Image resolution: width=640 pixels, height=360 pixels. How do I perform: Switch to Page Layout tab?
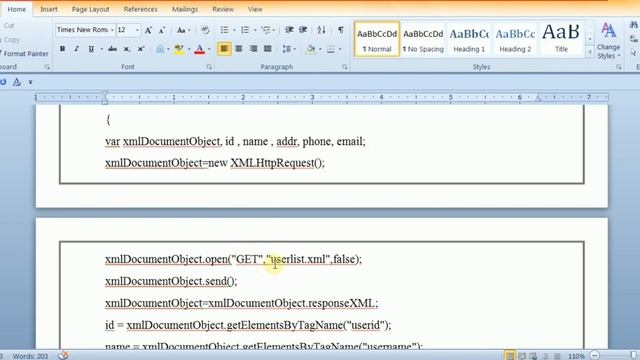(x=90, y=9)
